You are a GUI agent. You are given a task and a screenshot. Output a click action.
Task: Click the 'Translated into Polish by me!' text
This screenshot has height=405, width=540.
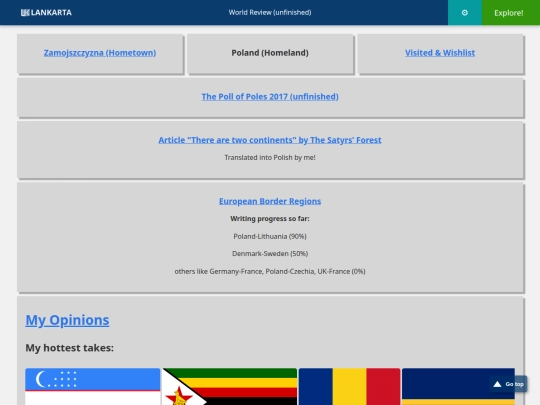click(x=270, y=157)
